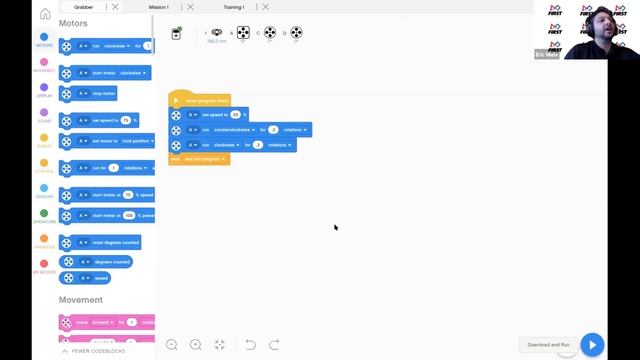640x360 pixels.
Task: Click the Movement palette heading
Action: click(x=81, y=300)
